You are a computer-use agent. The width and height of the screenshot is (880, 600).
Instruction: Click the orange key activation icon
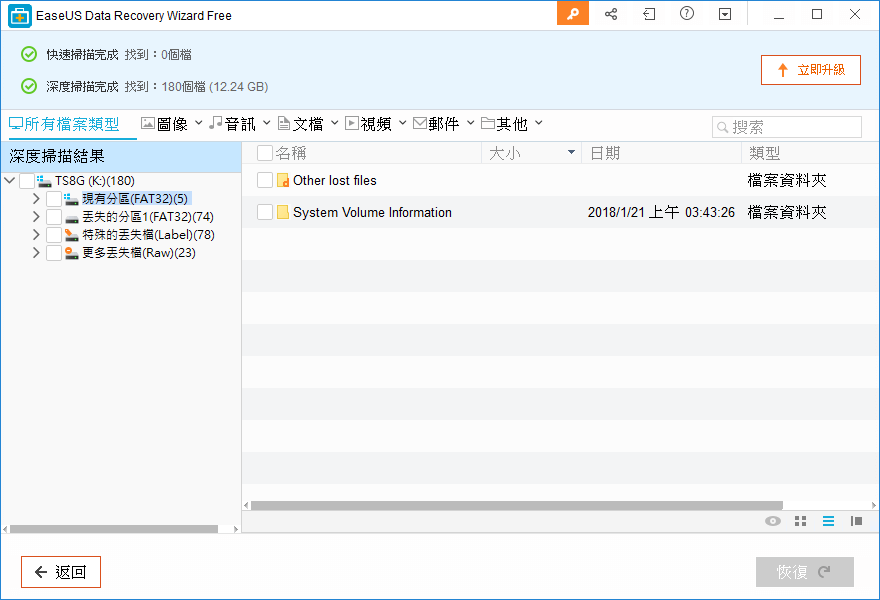click(573, 14)
